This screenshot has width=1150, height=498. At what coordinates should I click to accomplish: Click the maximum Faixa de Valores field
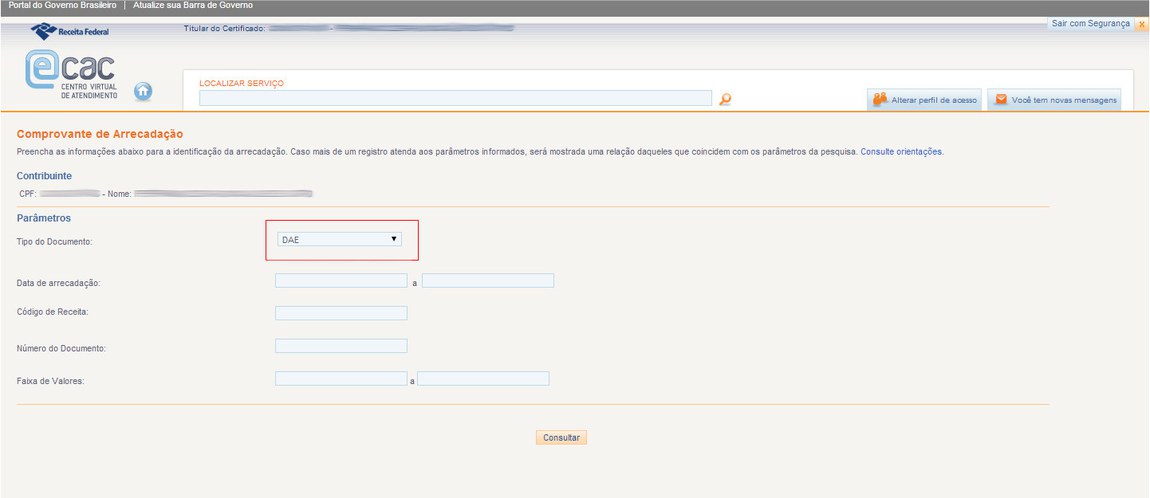coord(483,379)
